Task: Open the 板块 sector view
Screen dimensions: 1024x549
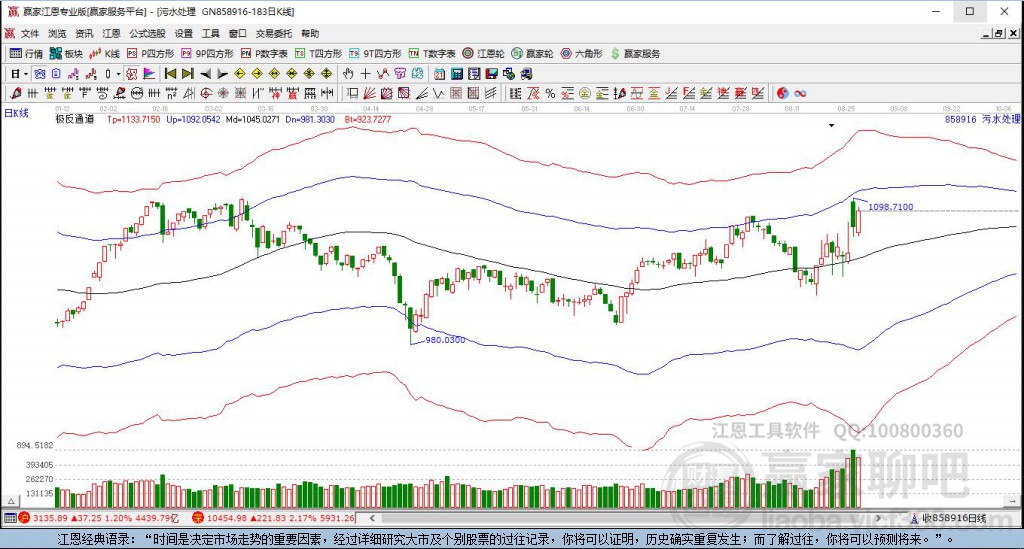Action: tap(67, 54)
